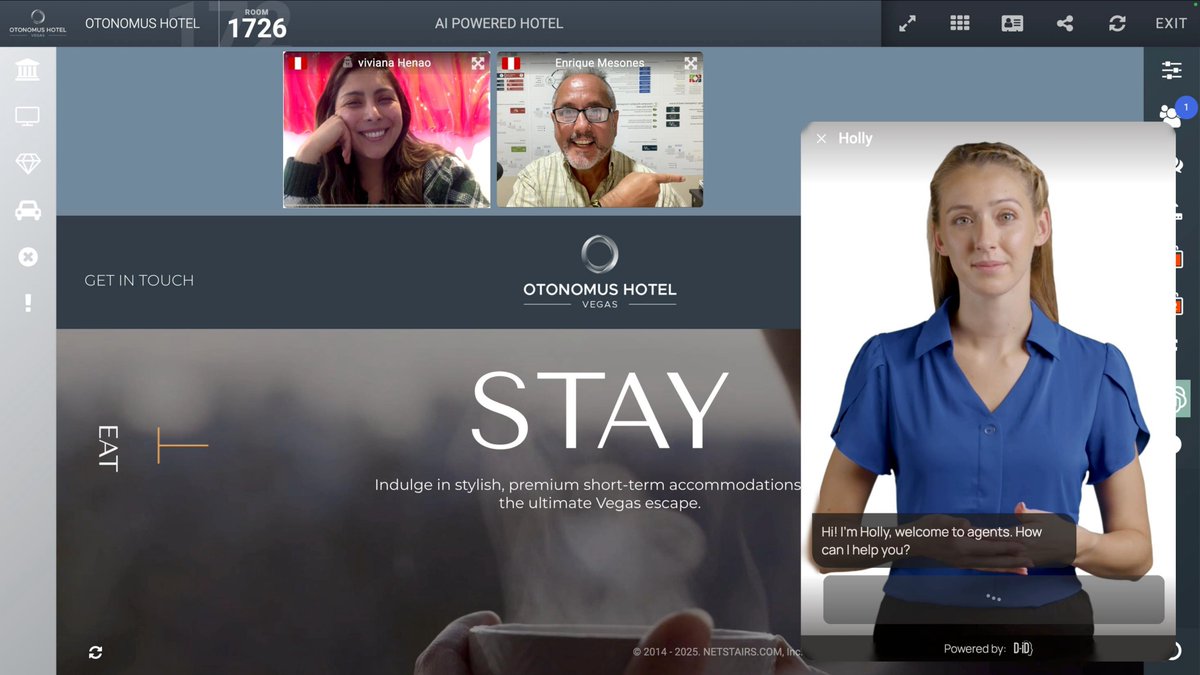Click the D-ID logo in Powered by footer
This screenshot has height=675, width=1200.
pos(1023,649)
